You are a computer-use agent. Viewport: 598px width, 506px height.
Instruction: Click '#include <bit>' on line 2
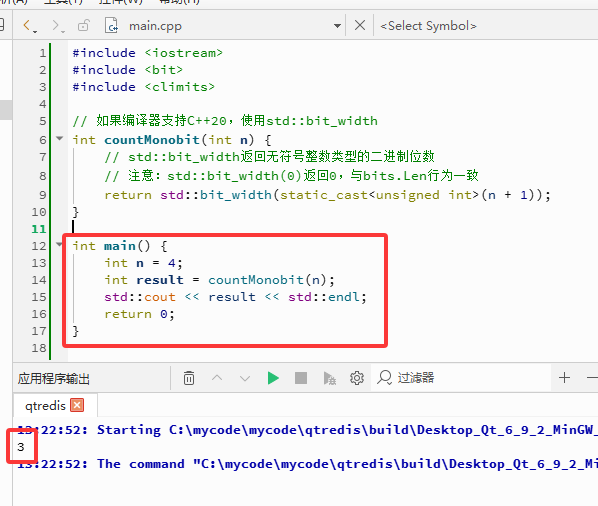coord(127,70)
